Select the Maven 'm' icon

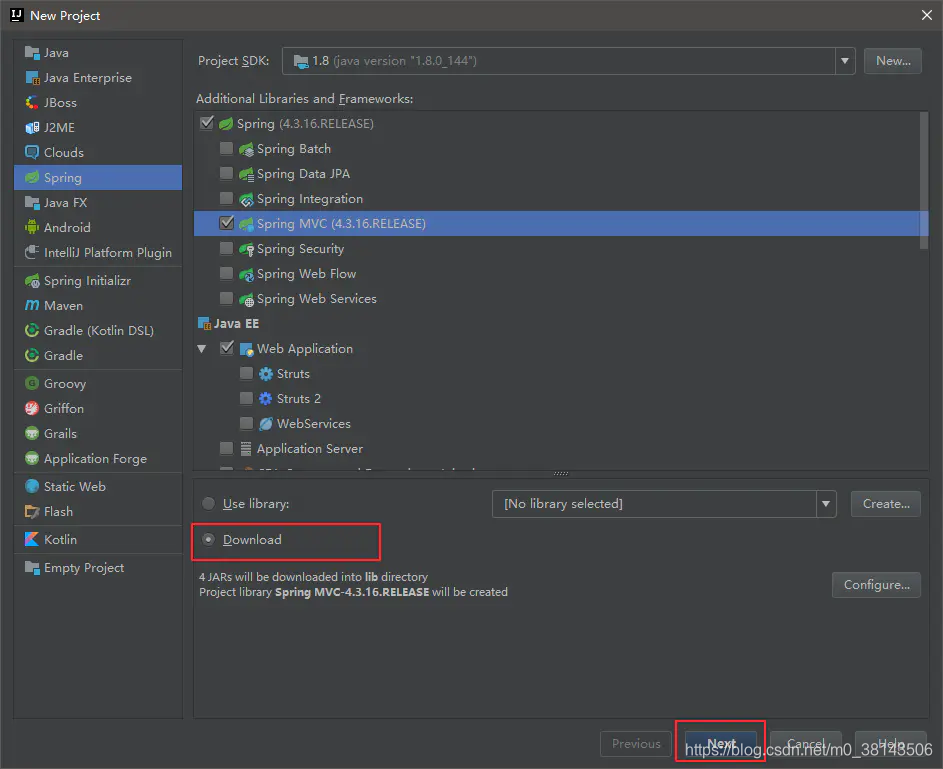(32, 305)
